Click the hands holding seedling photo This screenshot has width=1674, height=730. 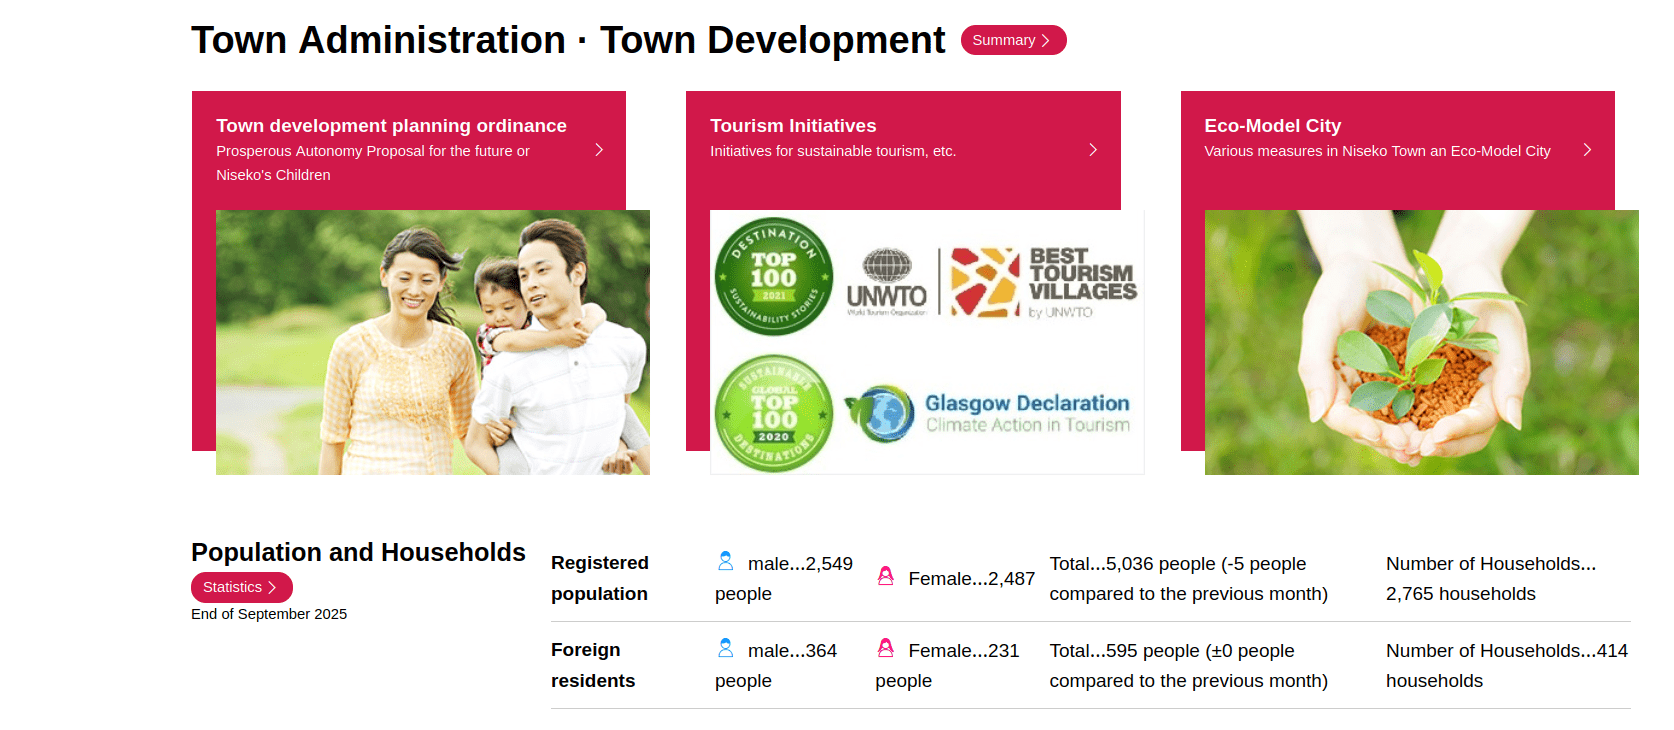point(1421,342)
